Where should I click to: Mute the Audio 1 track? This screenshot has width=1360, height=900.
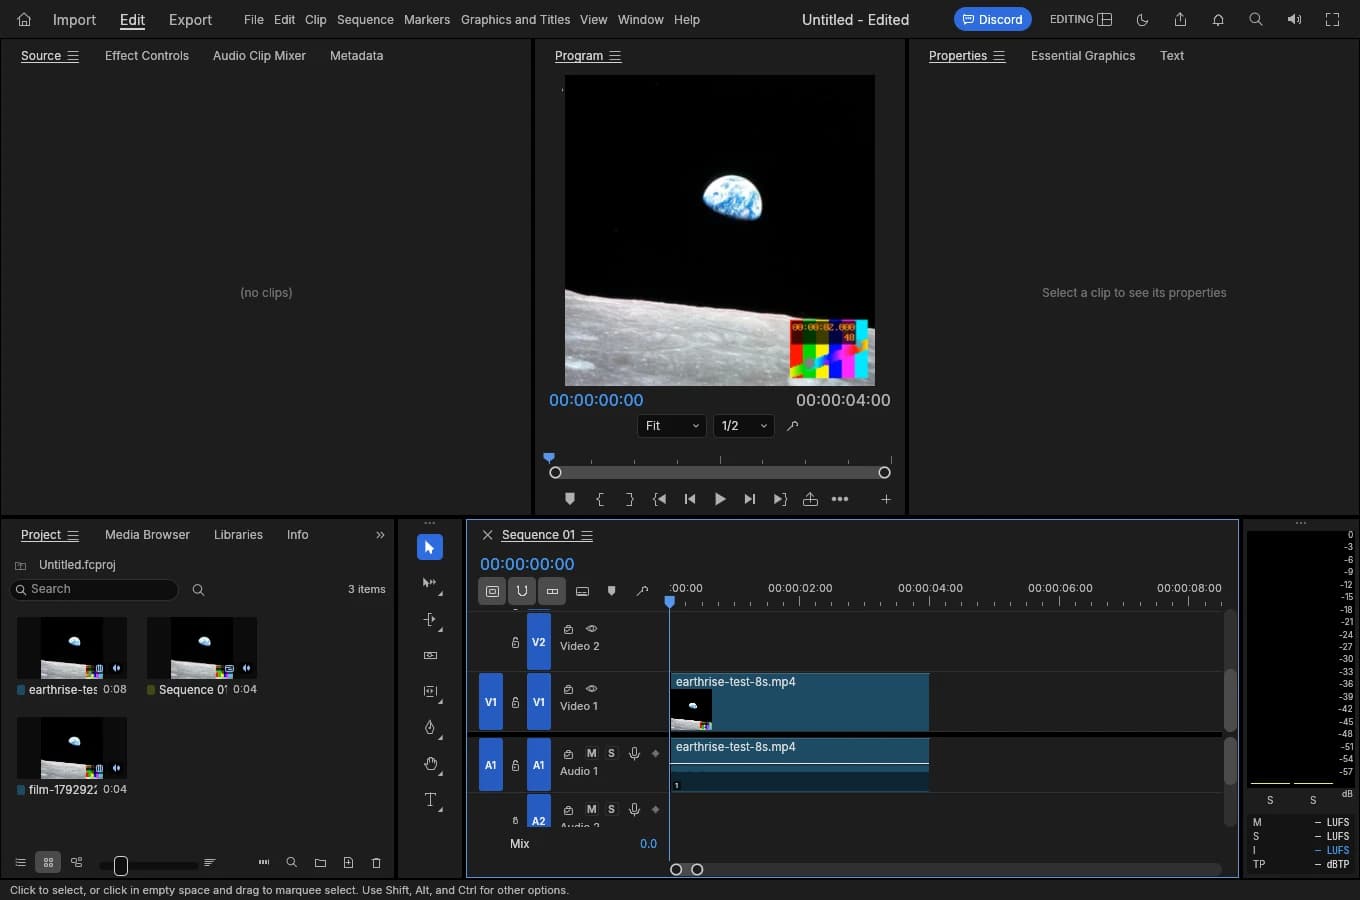click(591, 753)
